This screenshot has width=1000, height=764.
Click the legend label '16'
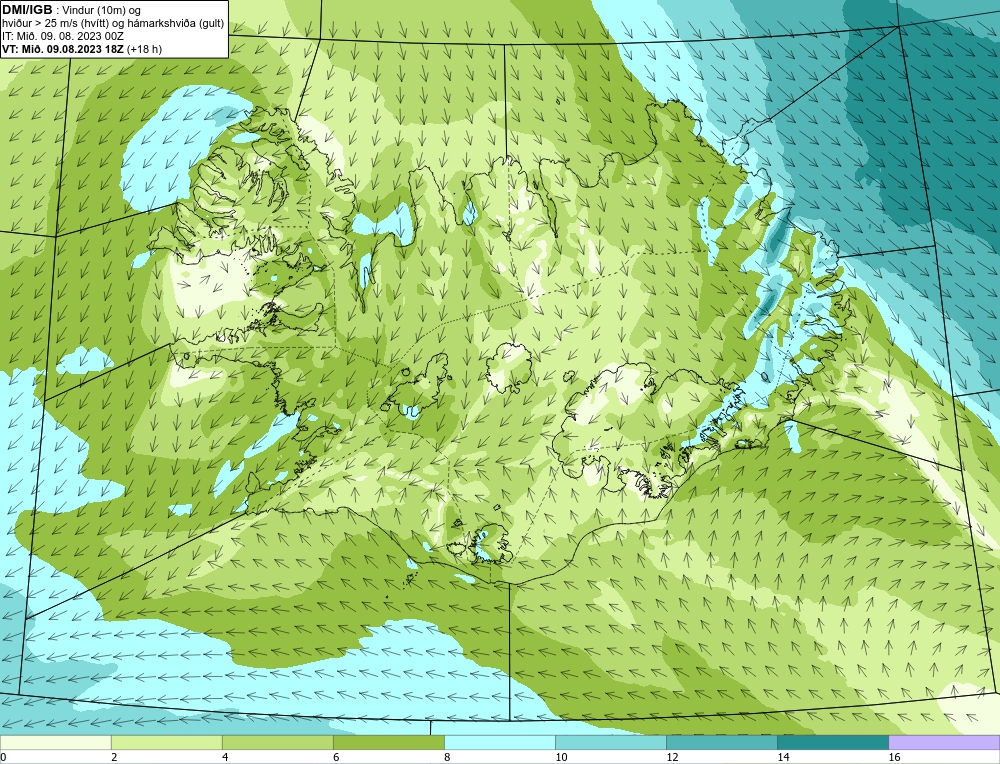[894, 758]
